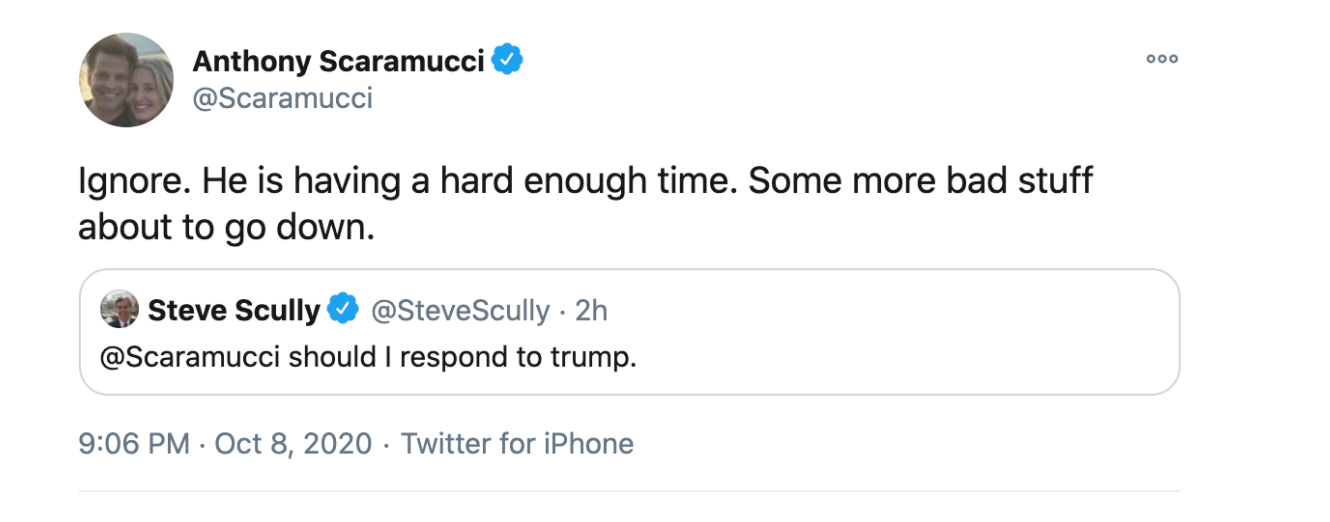Click the @SteveScully handle

point(460,311)
